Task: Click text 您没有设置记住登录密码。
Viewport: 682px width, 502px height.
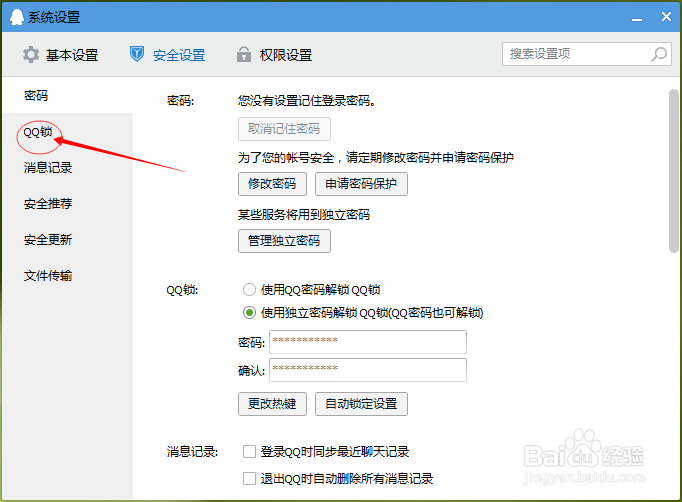Action: click(x=307, y=101)
